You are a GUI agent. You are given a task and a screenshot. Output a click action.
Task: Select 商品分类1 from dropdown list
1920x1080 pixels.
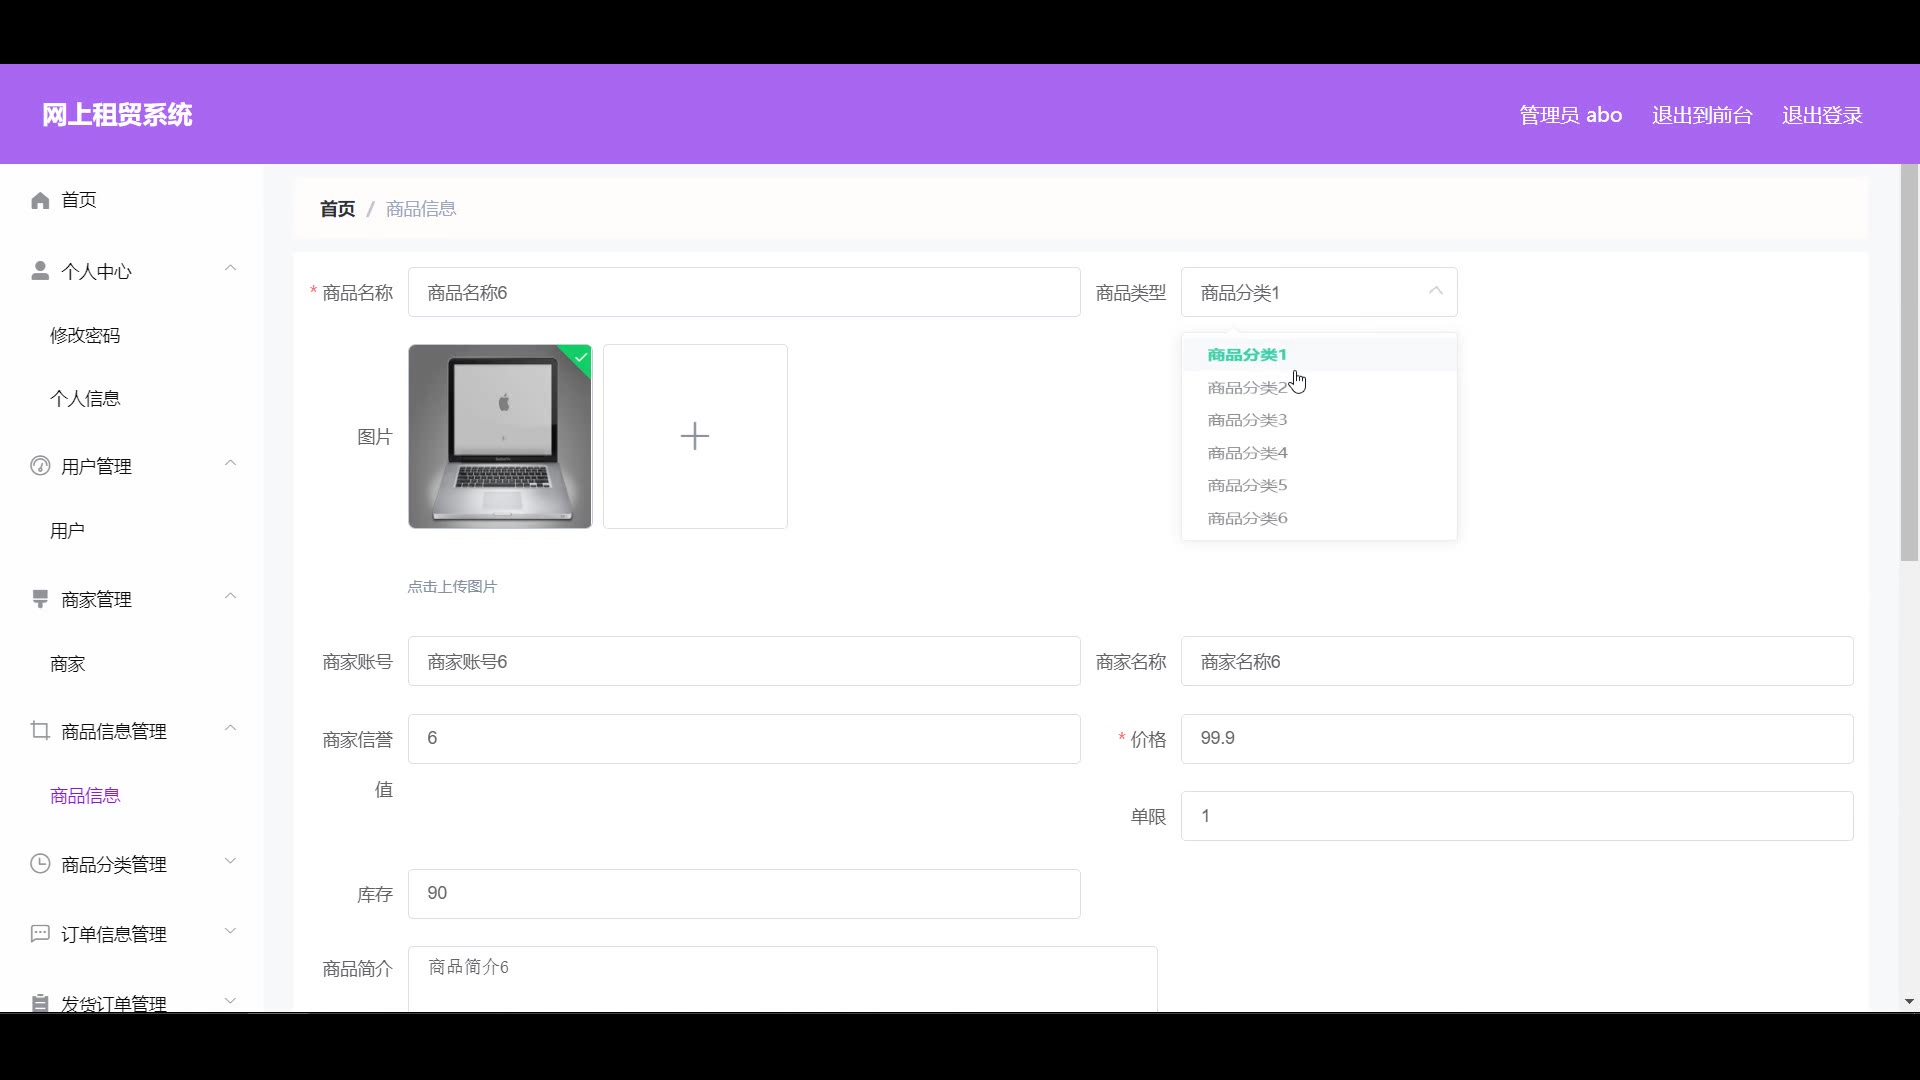click(1319, 355)
